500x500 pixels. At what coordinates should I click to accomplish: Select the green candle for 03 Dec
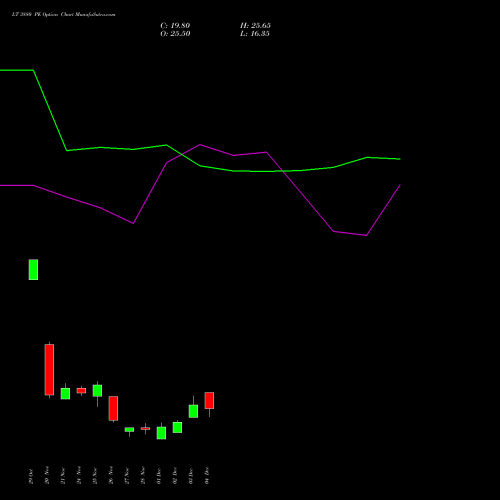tap(193, 411)
